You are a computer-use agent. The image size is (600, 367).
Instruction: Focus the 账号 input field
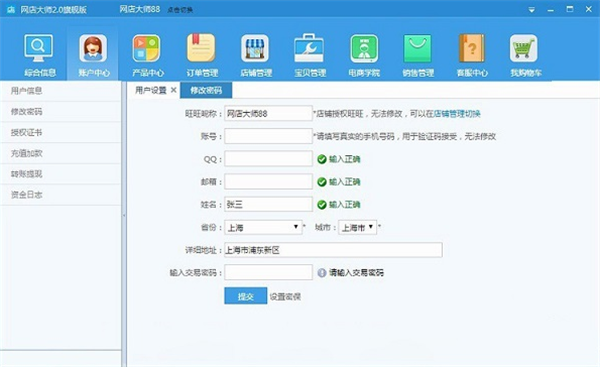tap(269, 136)
